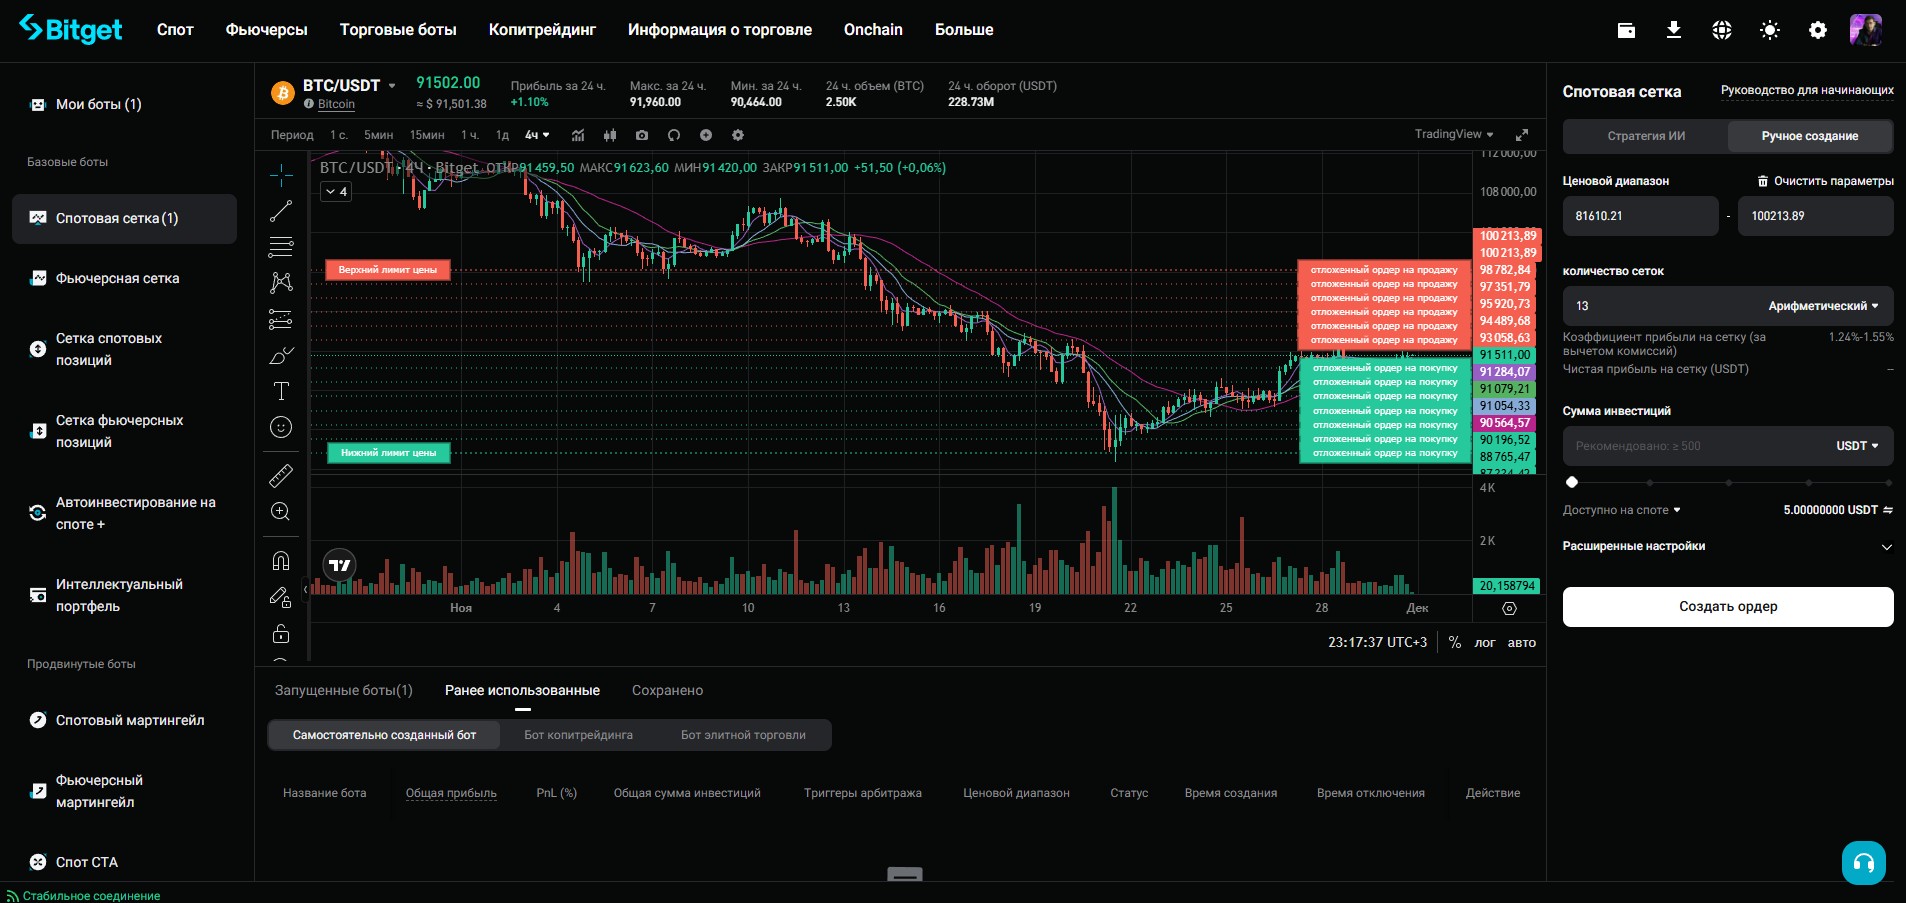Select the trend line drawing tool

click(281, 211)
